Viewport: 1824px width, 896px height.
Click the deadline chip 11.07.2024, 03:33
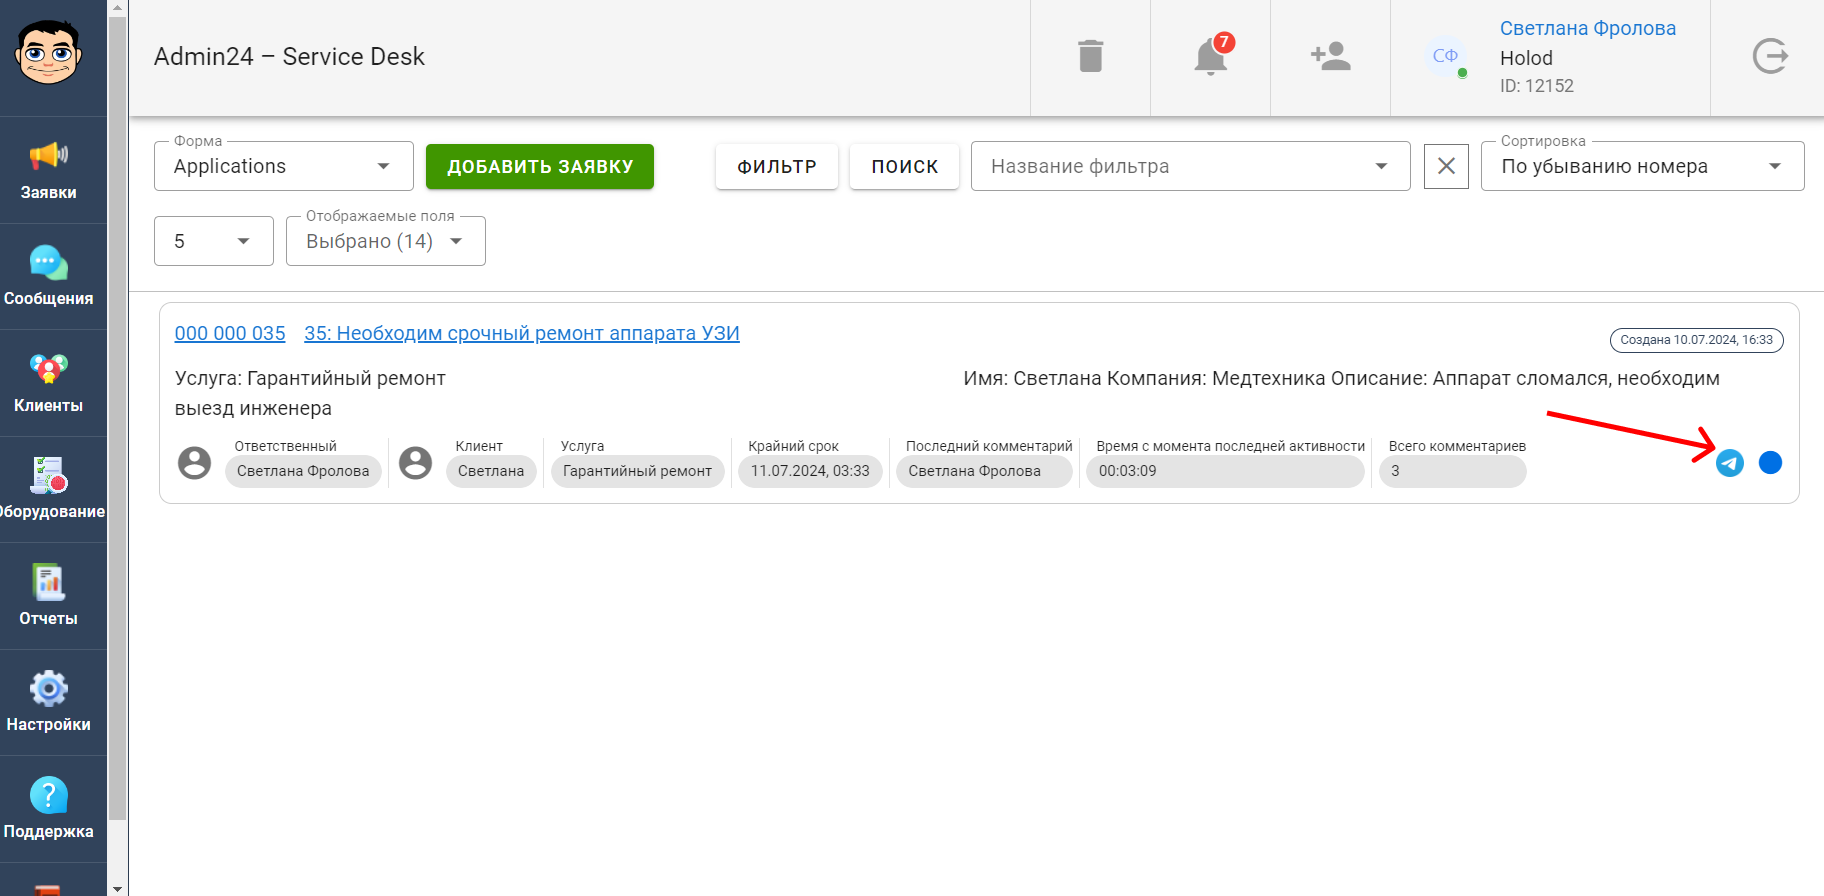(x=810, y=471)
